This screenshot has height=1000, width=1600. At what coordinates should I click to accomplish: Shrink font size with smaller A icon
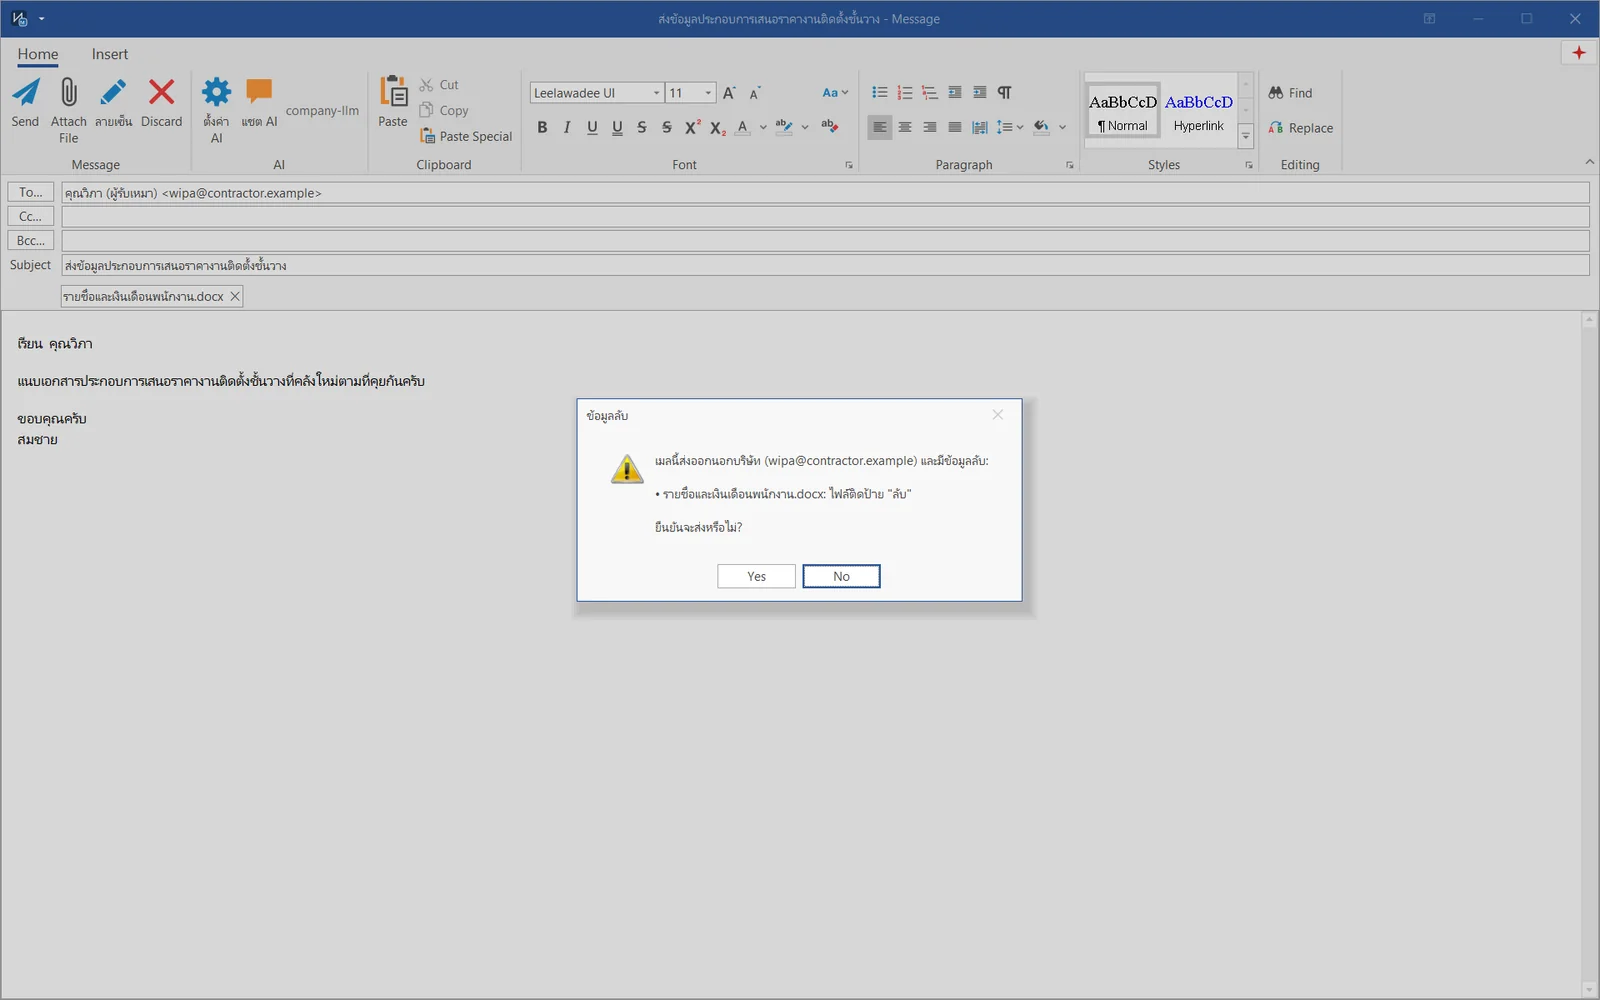tap(755, 93)
